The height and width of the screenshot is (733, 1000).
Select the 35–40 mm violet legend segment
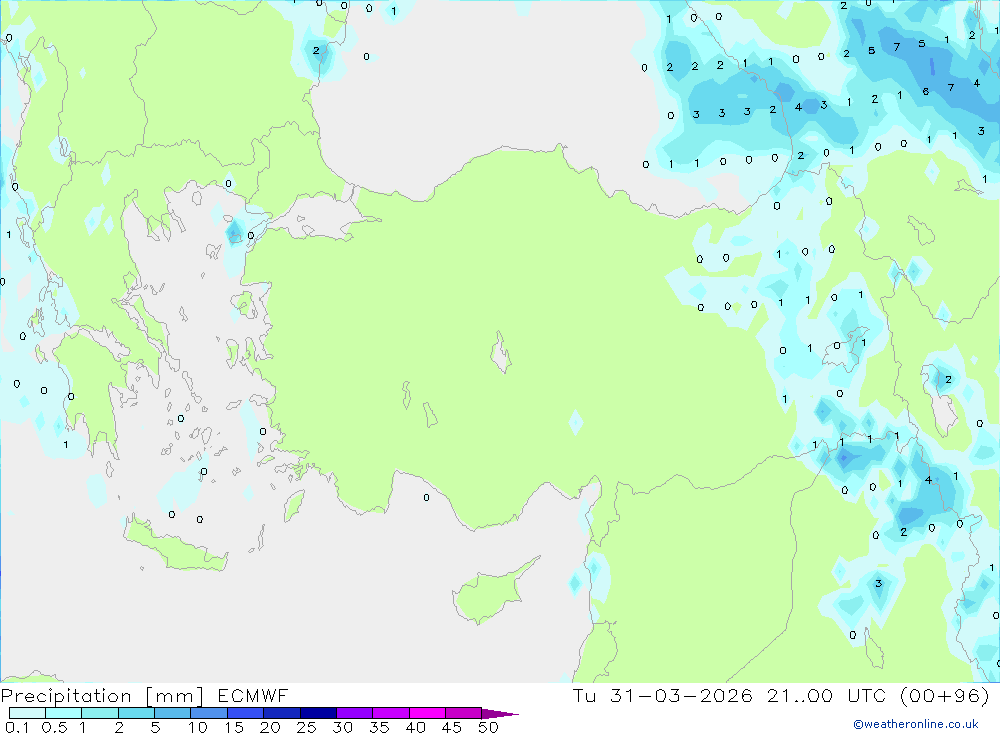[x=390, y=713]
